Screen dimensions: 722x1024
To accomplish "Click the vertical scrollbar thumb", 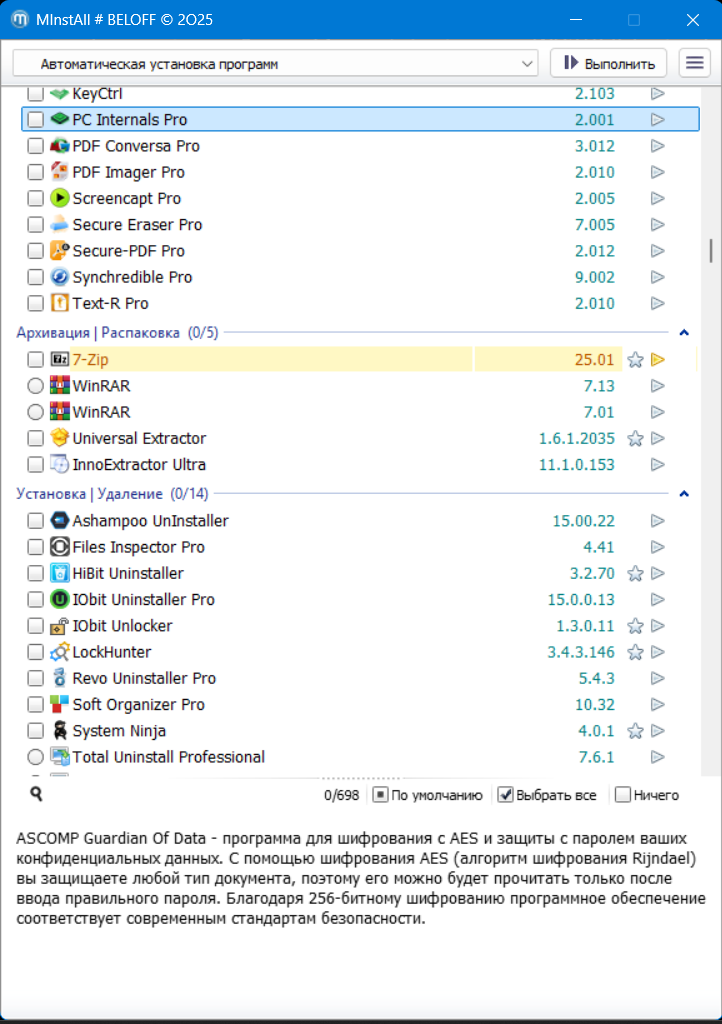I will point(711,250).
